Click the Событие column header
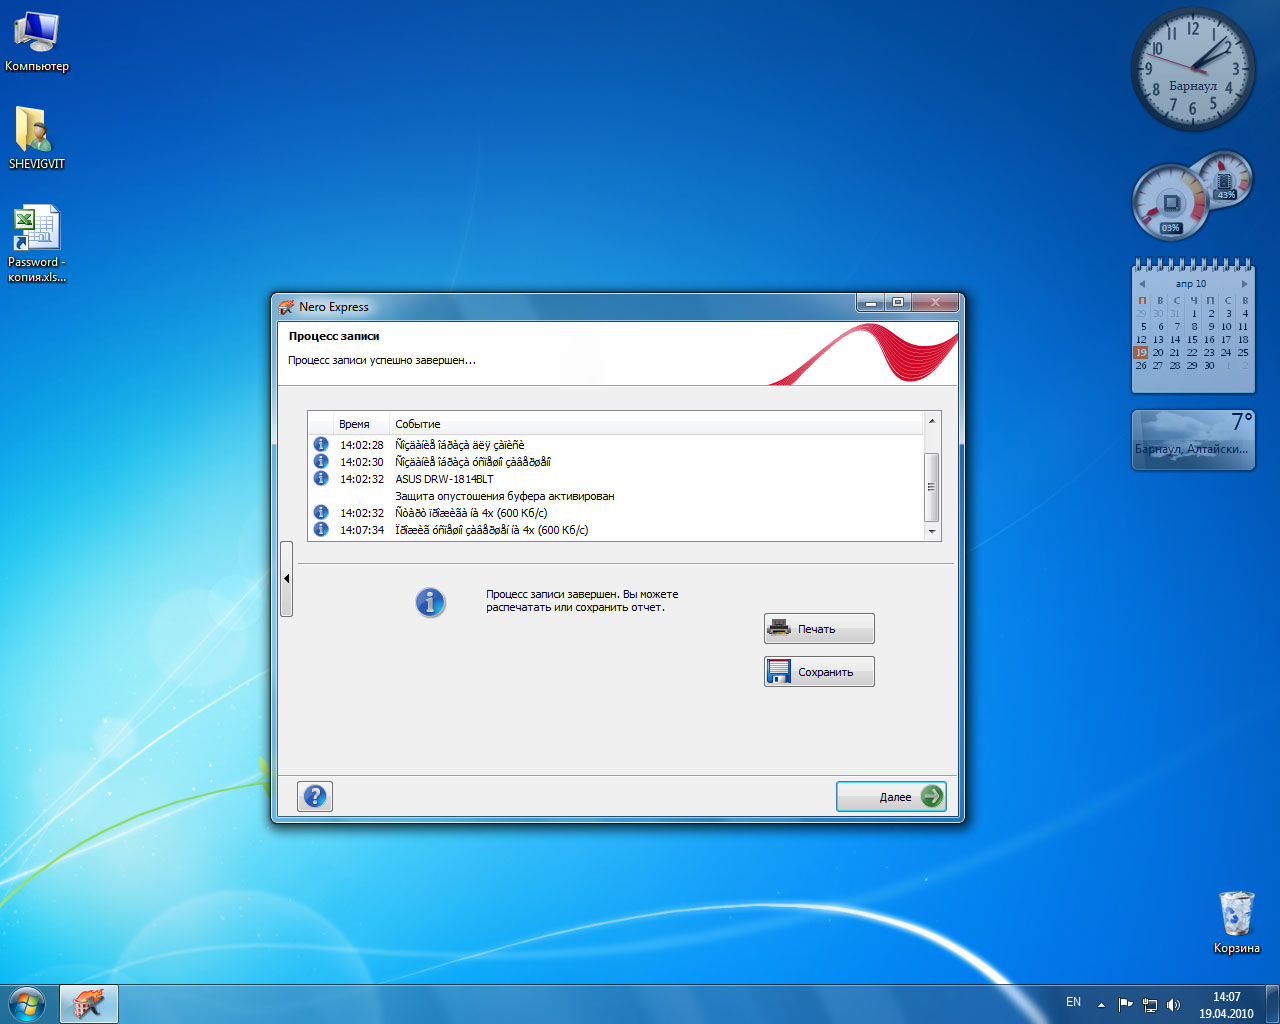This screenshot has height=1024, width=1280. coord(418,424)
